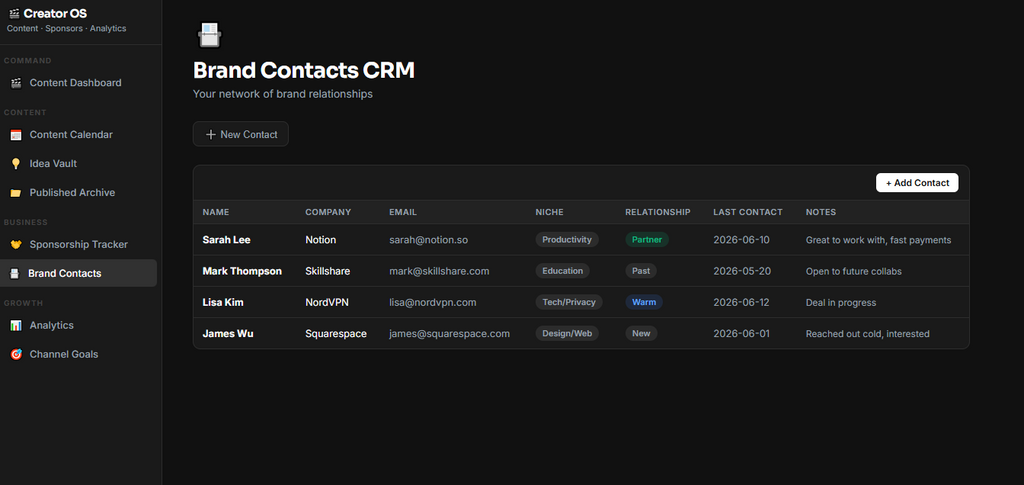Image resolution: width=1024 pixels, height=485 pixels.
Task: Click last contact date 2026-06-01
Action: [x=741, y=334]
